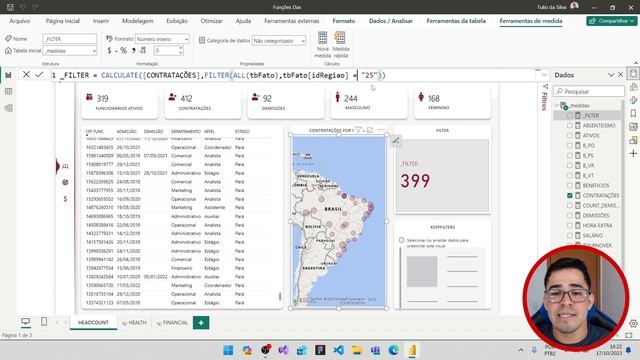Check the ABSENTEISMO measure checkbox
640x360 pixels.
570,125
